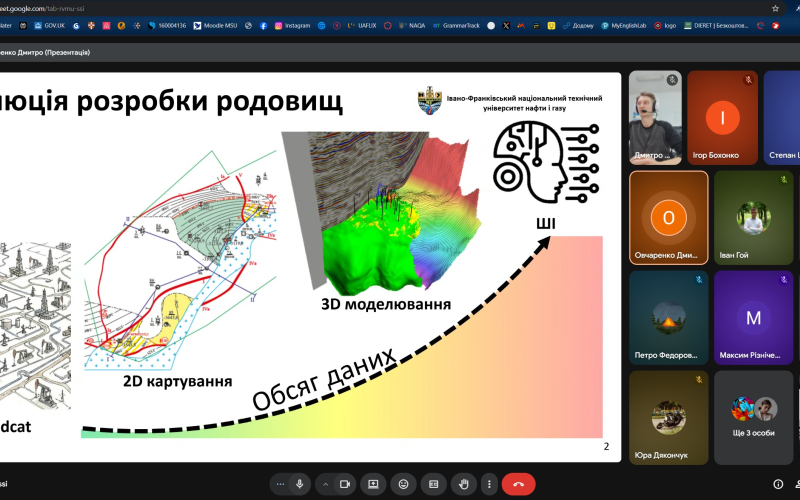This screenshot has height=500, width=800.
Task: Click the Ще 3 особи tile
Action: (753, 418)
